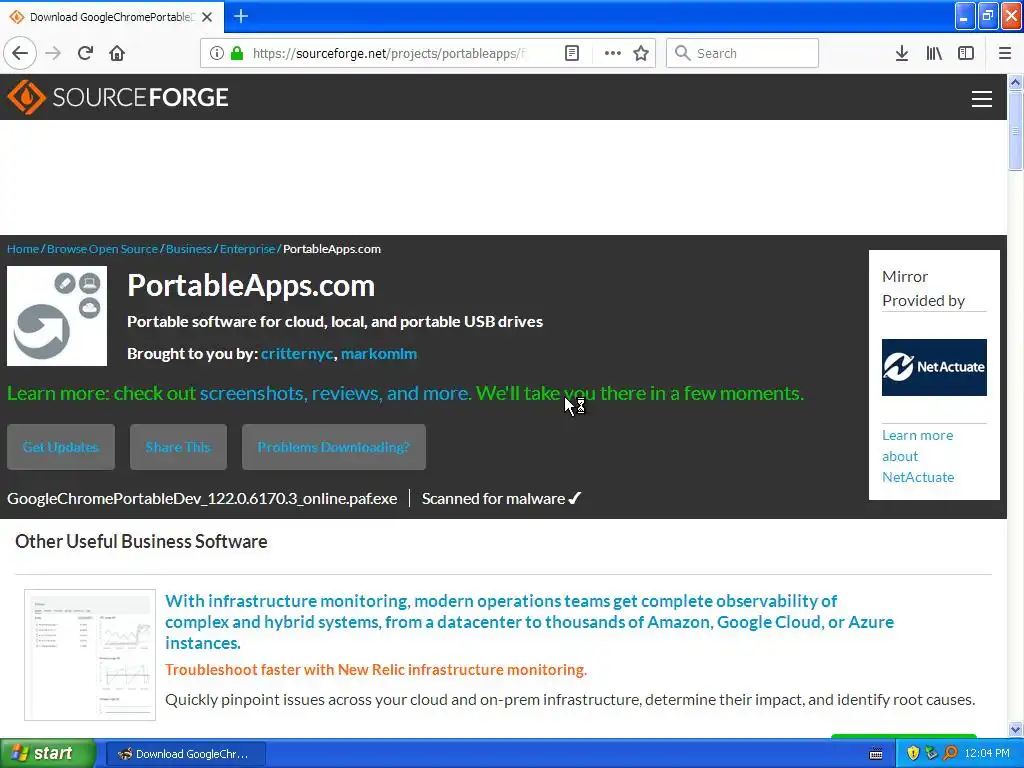
Task: Click page scrollbar down arrow
Action: pyautogui.click(x=1015, y=729)
